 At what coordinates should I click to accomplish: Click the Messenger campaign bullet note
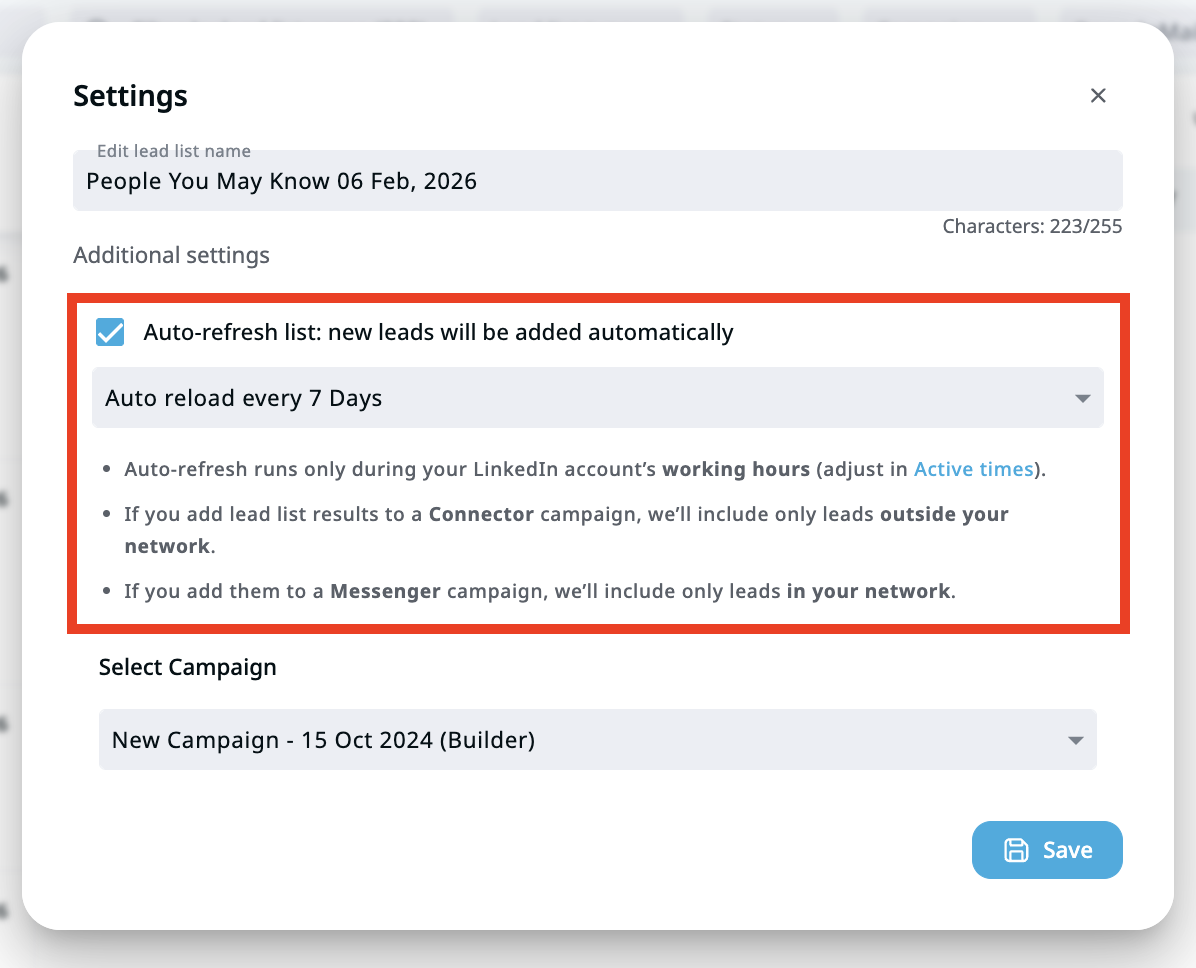click(540, 591)
